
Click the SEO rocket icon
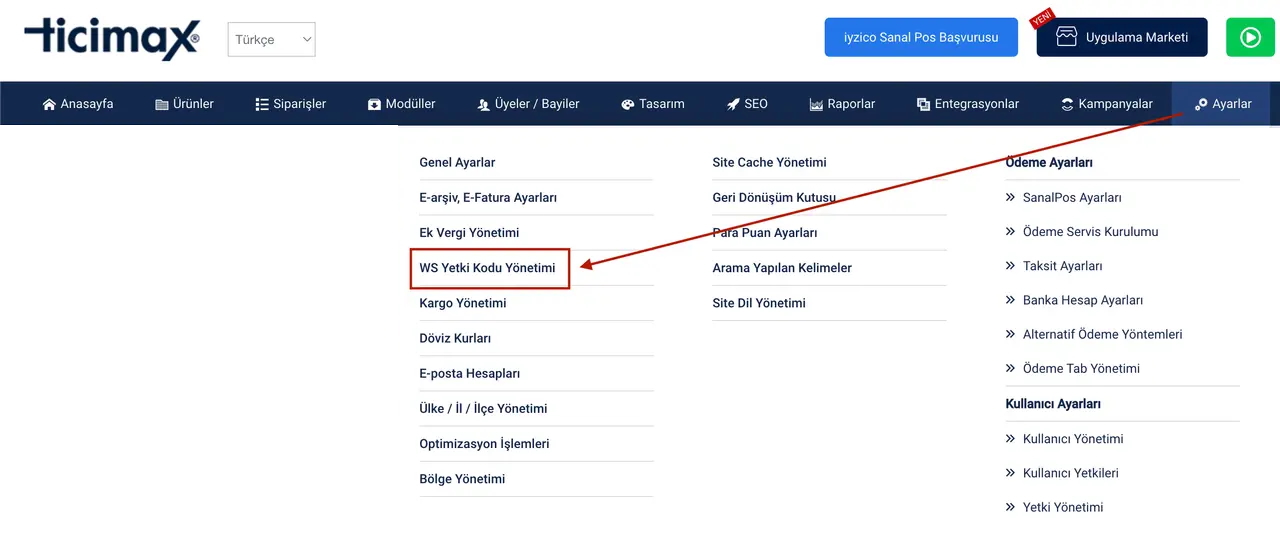point(733,104)
